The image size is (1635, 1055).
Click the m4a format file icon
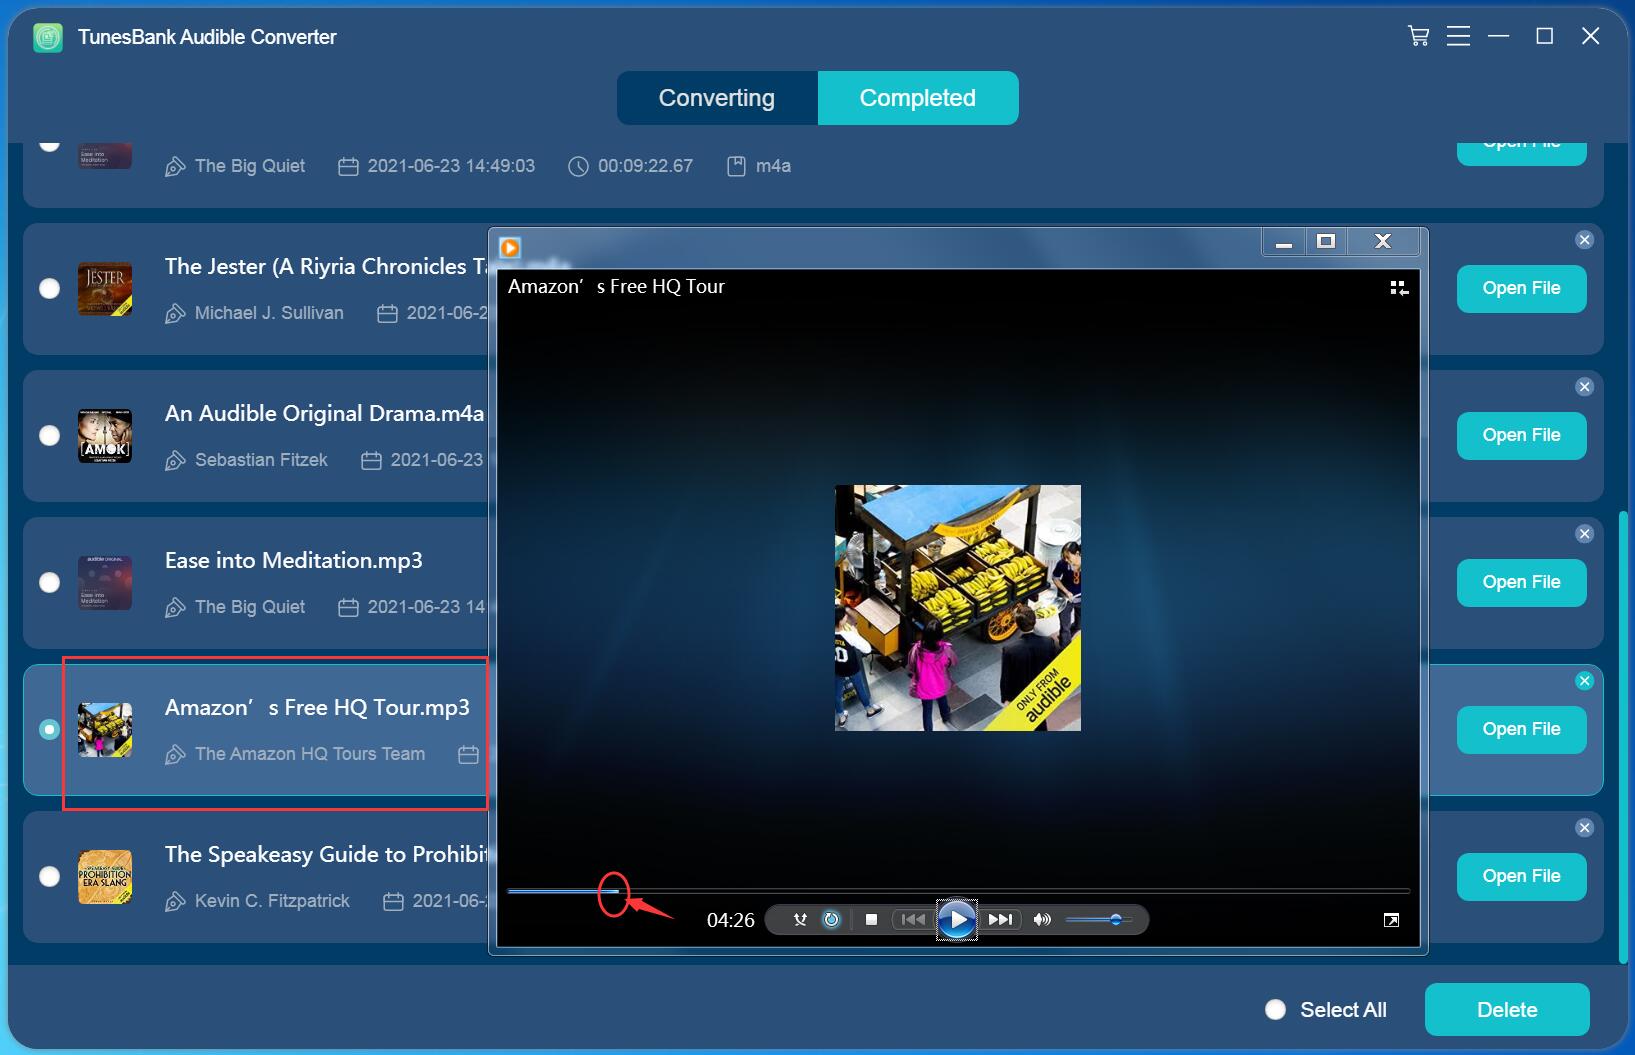736,167
